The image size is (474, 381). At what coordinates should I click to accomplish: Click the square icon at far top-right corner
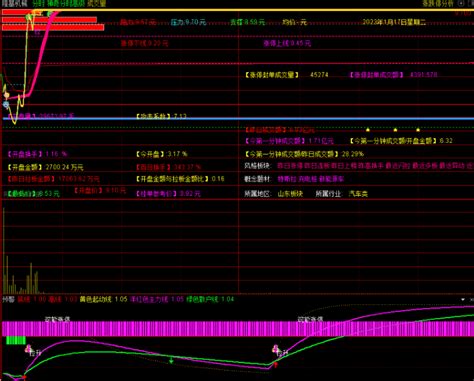[x=471, y=3]
